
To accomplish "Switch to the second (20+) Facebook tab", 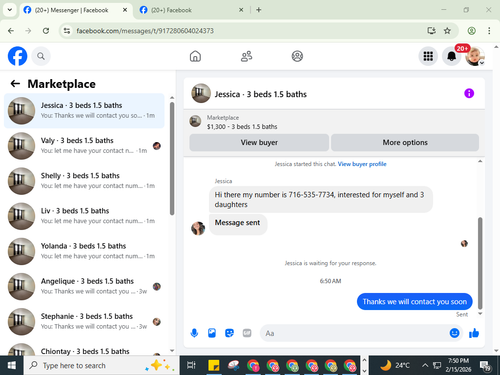I will [x=192, y=10].
